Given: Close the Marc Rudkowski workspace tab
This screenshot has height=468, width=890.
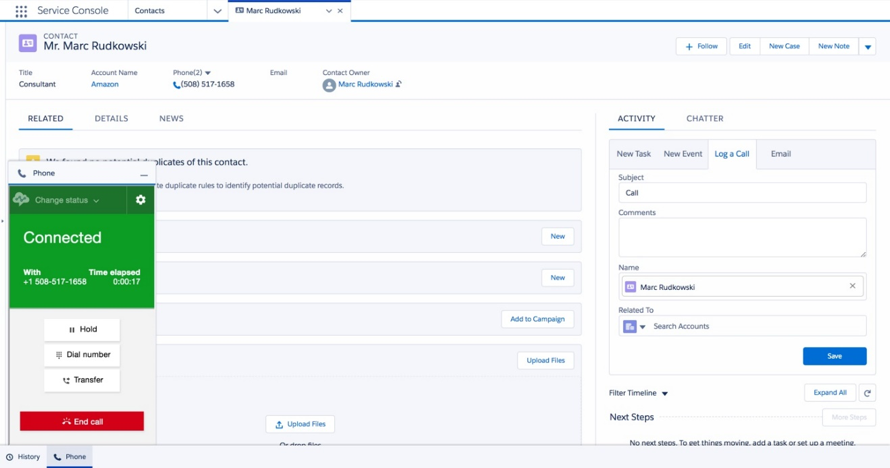Looking at the screenshot, I should tap(340, 11).
